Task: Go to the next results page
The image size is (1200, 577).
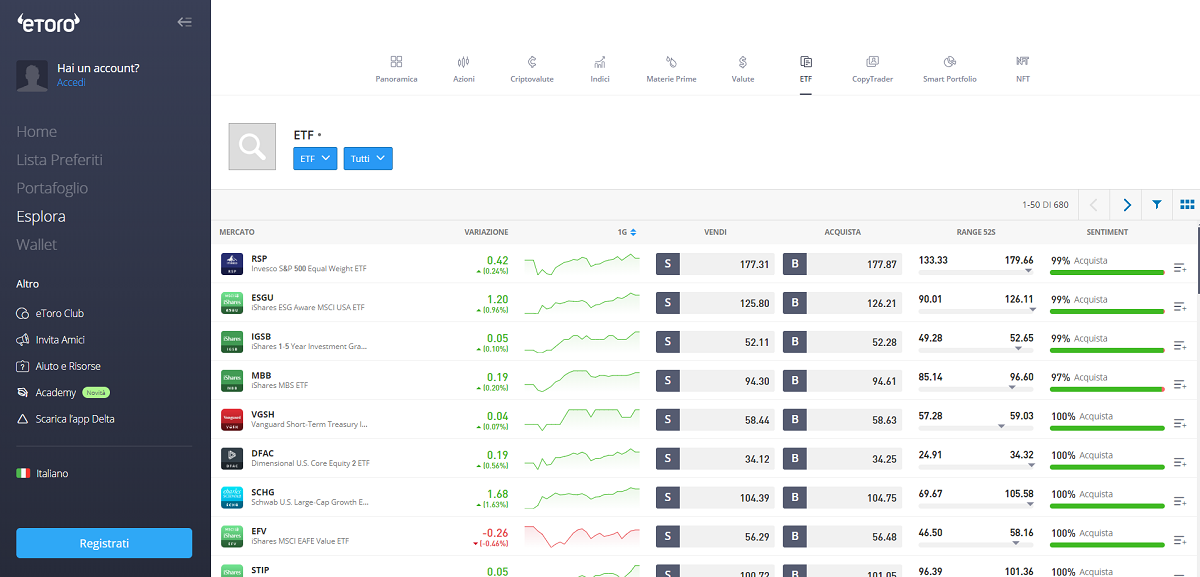Action: (1127, 205)
